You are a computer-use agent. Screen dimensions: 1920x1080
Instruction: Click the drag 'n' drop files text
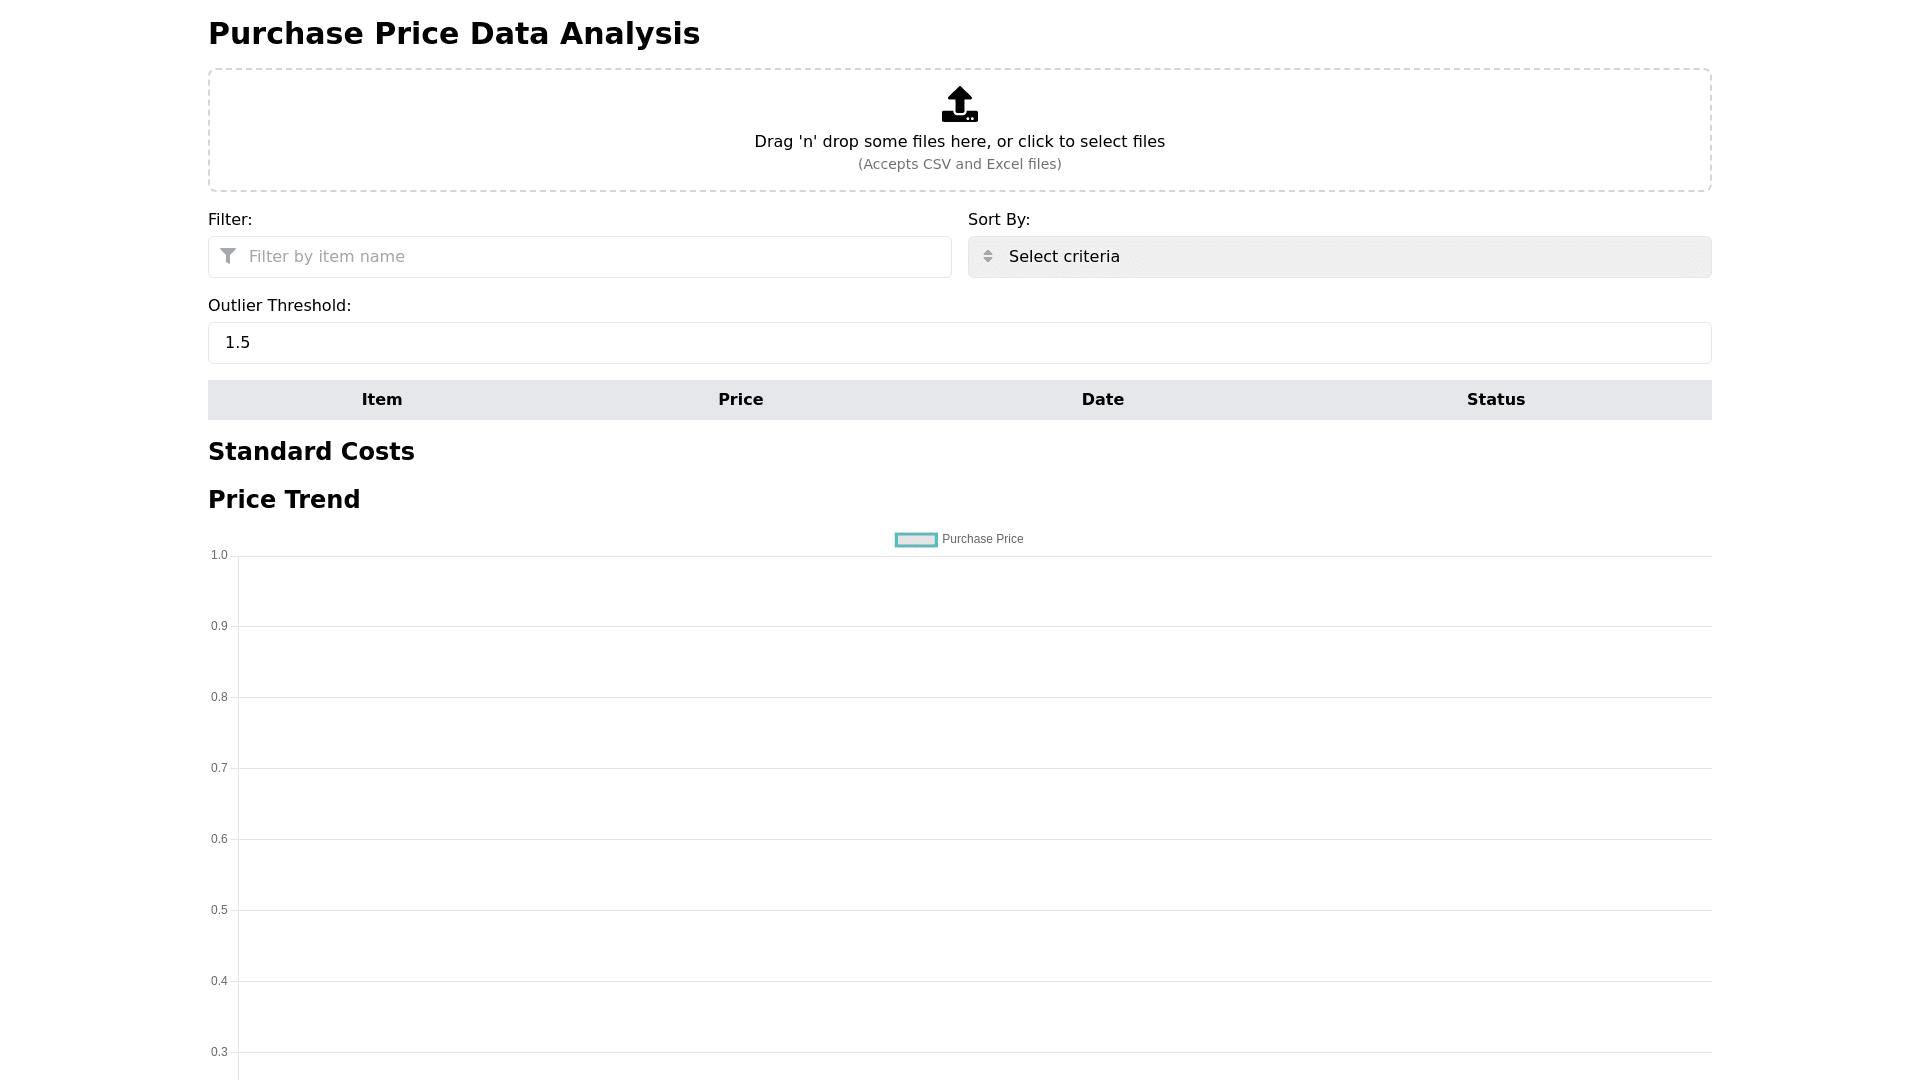(x=959, y=142)
